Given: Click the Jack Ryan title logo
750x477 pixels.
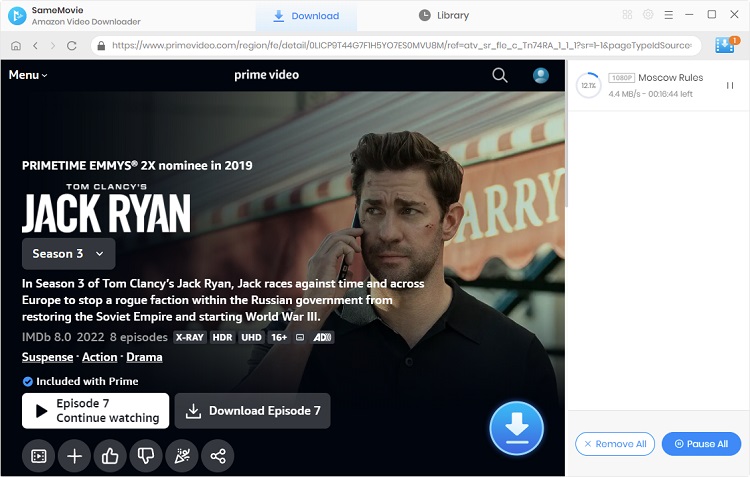Looking at the screenshot, I should 106,208.
